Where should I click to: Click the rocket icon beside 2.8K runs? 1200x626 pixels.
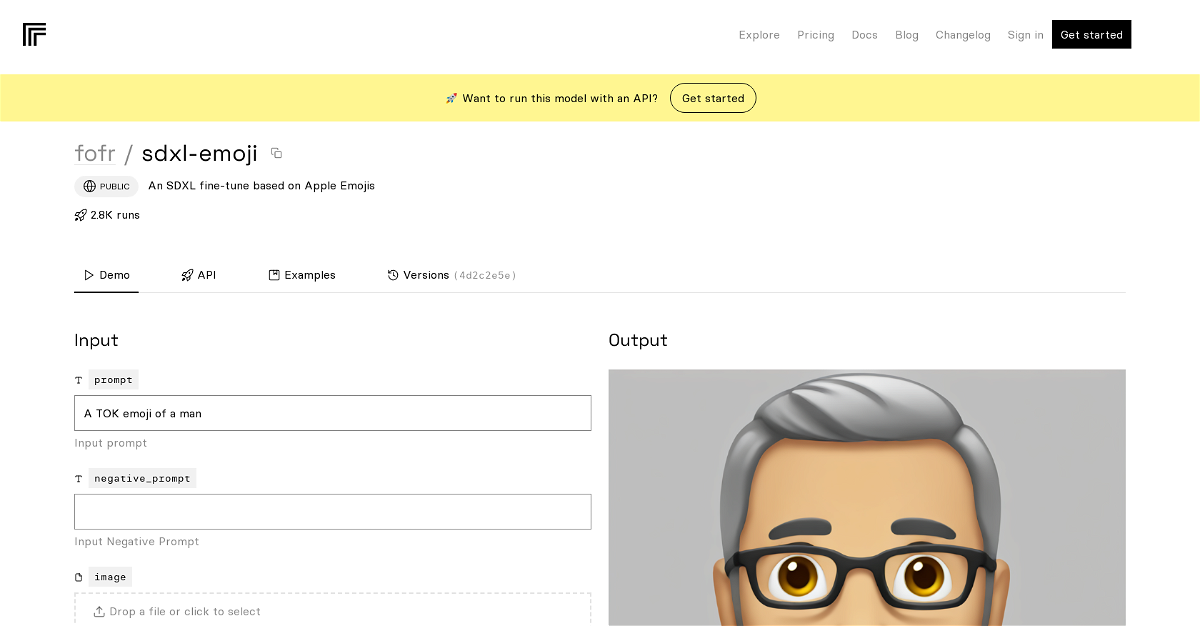[x=81, y=215]
